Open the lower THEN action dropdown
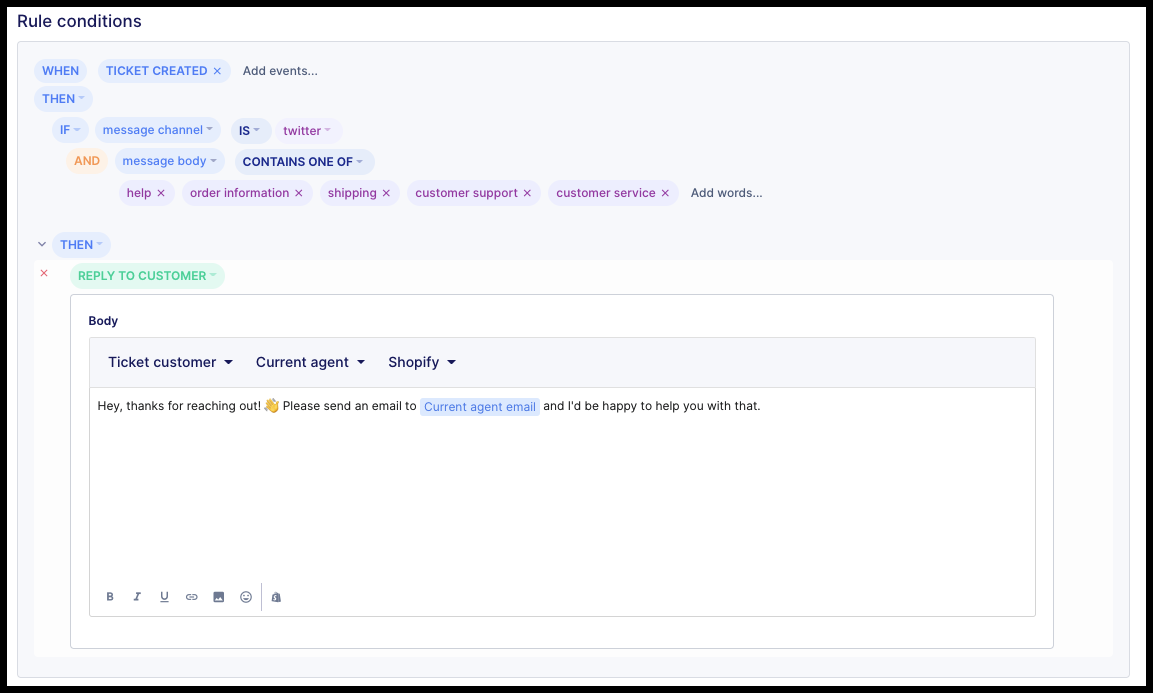 coord(81,245)
